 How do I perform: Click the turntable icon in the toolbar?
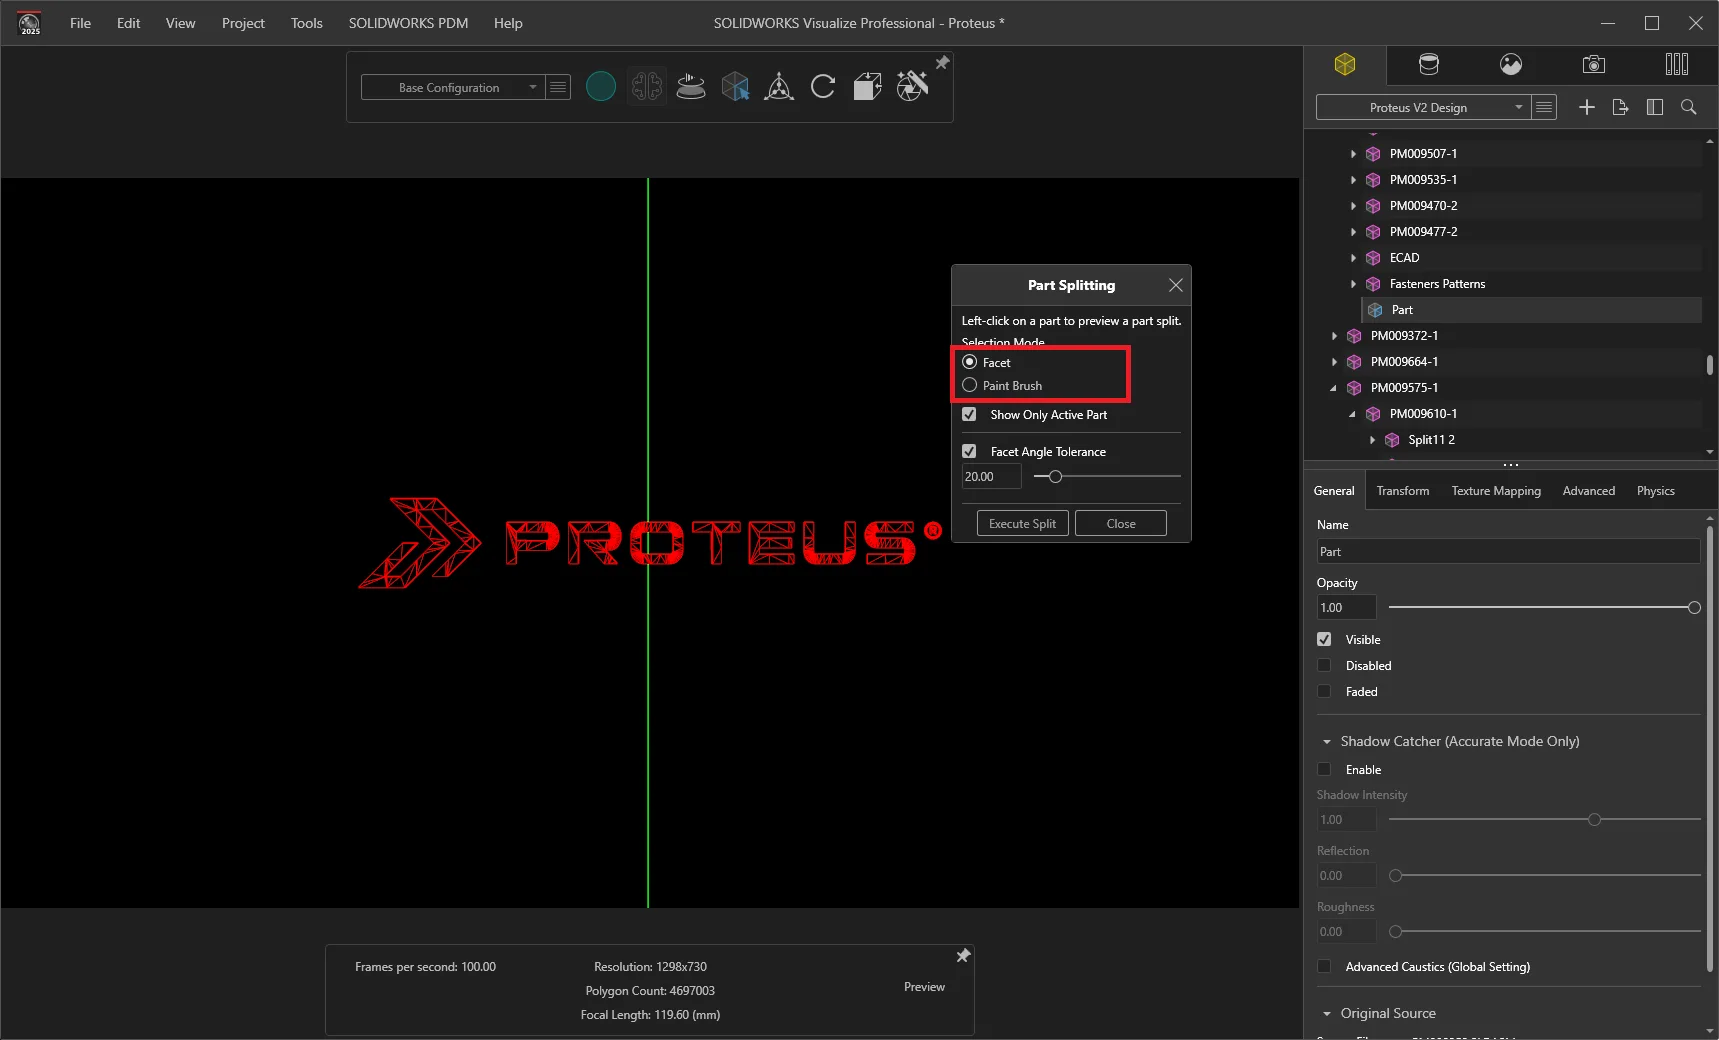pos(691,87)
